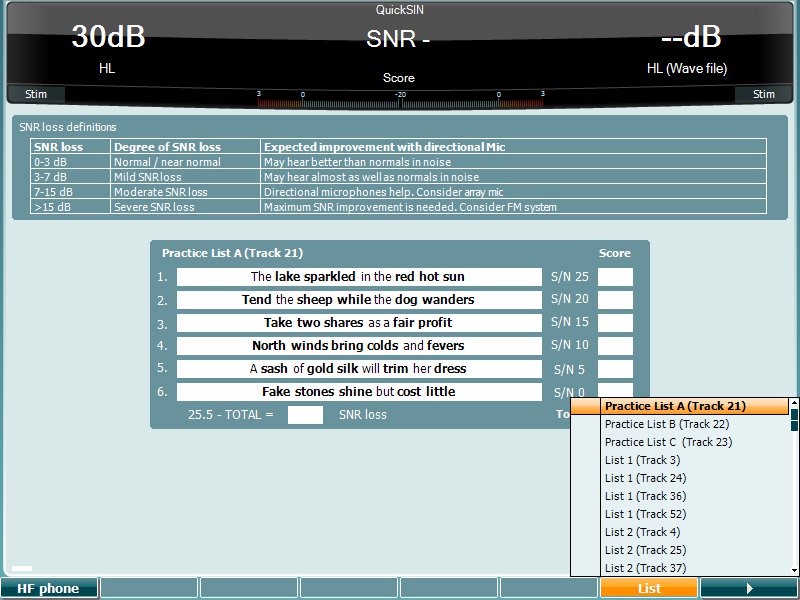Select List 1 (Track 36)
Screen dimensions: 800x600
click(x=680, y=496)
